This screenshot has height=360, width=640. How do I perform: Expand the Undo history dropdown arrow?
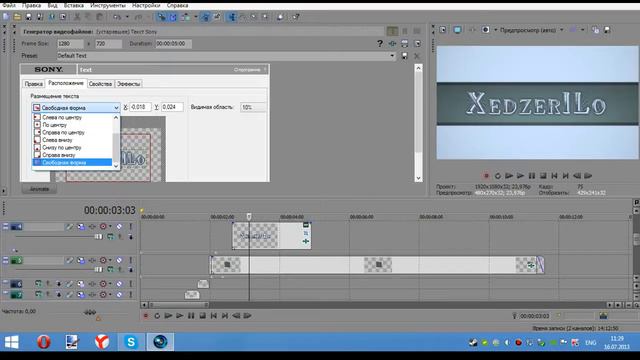point(127,17)
